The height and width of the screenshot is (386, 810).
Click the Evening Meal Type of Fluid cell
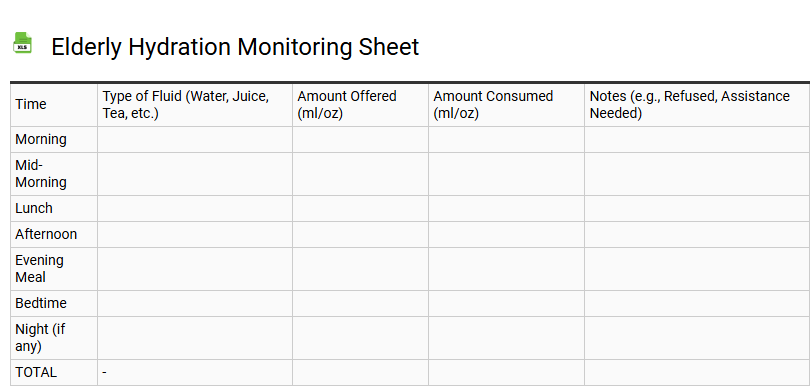pos(195,269)
